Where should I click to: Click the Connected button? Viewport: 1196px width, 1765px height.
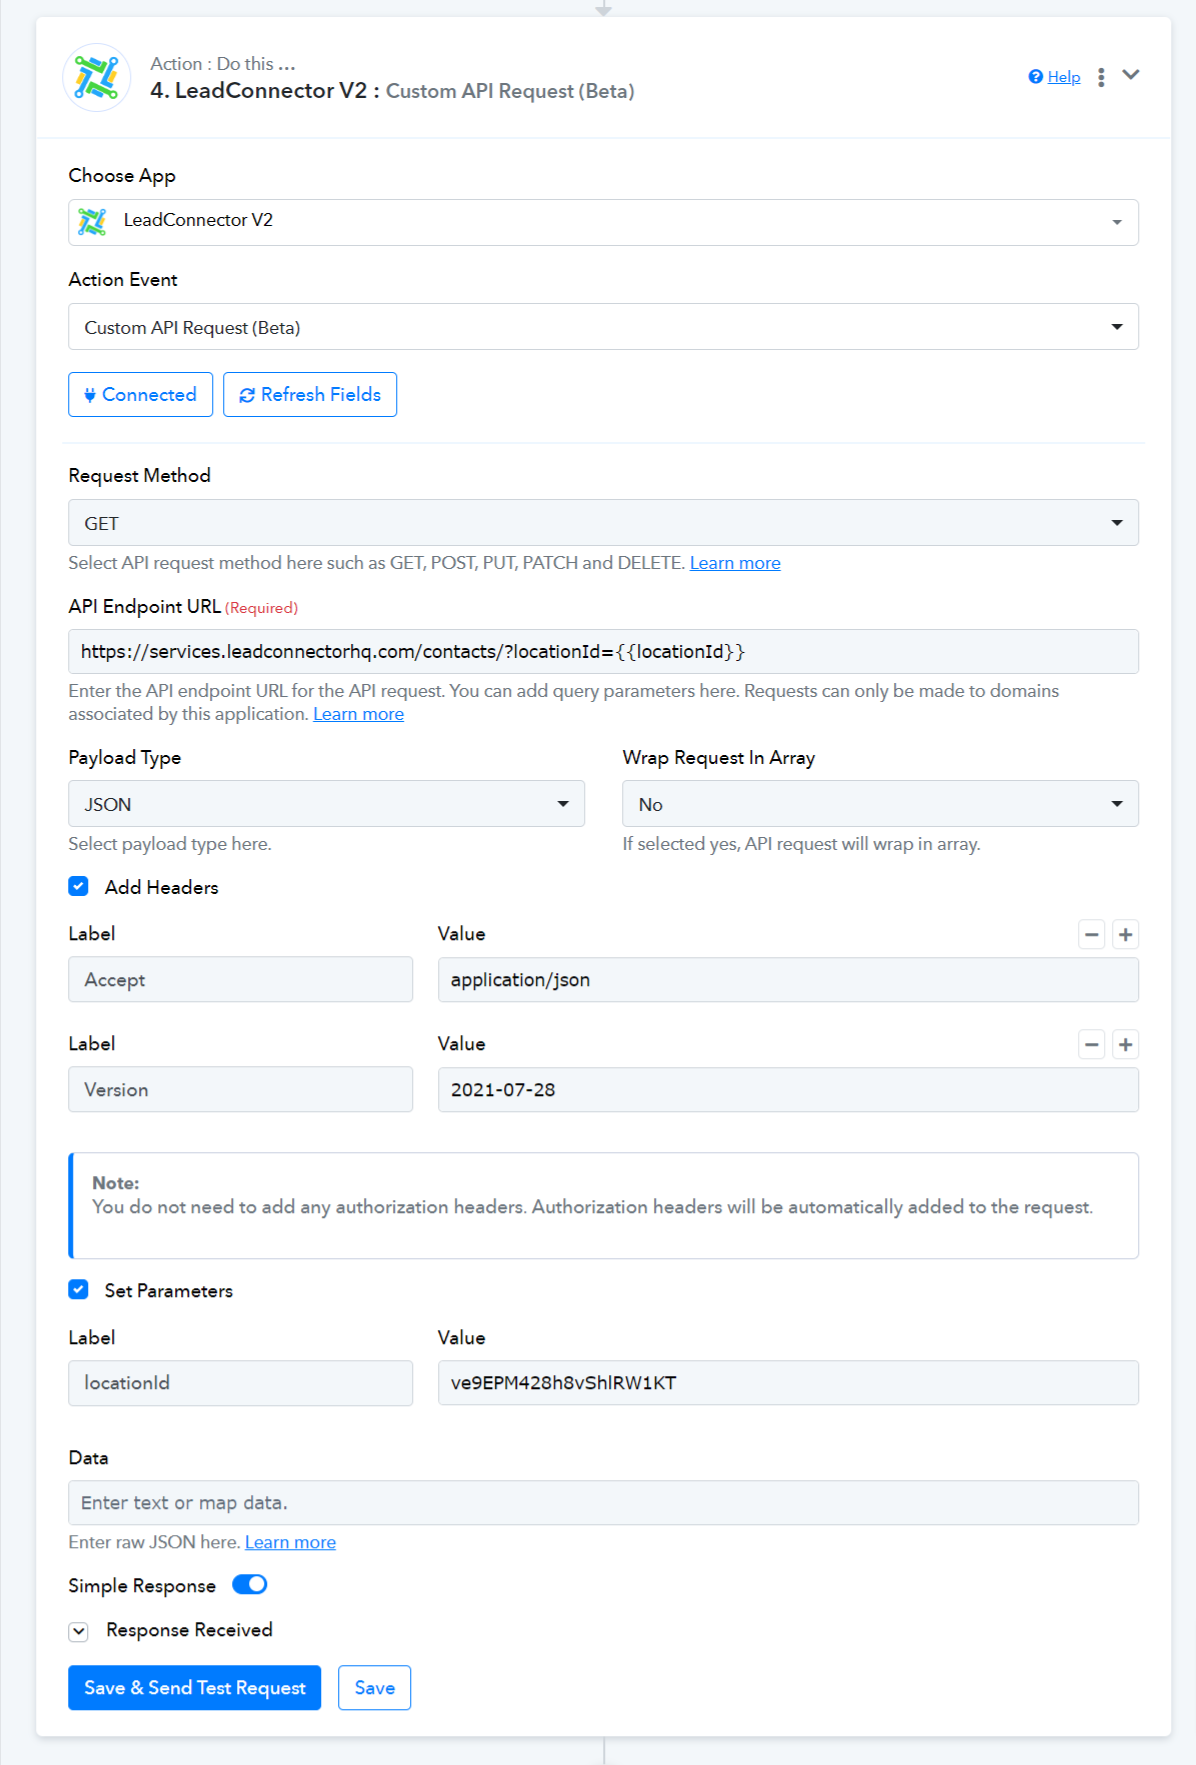(x=140, y=394)
